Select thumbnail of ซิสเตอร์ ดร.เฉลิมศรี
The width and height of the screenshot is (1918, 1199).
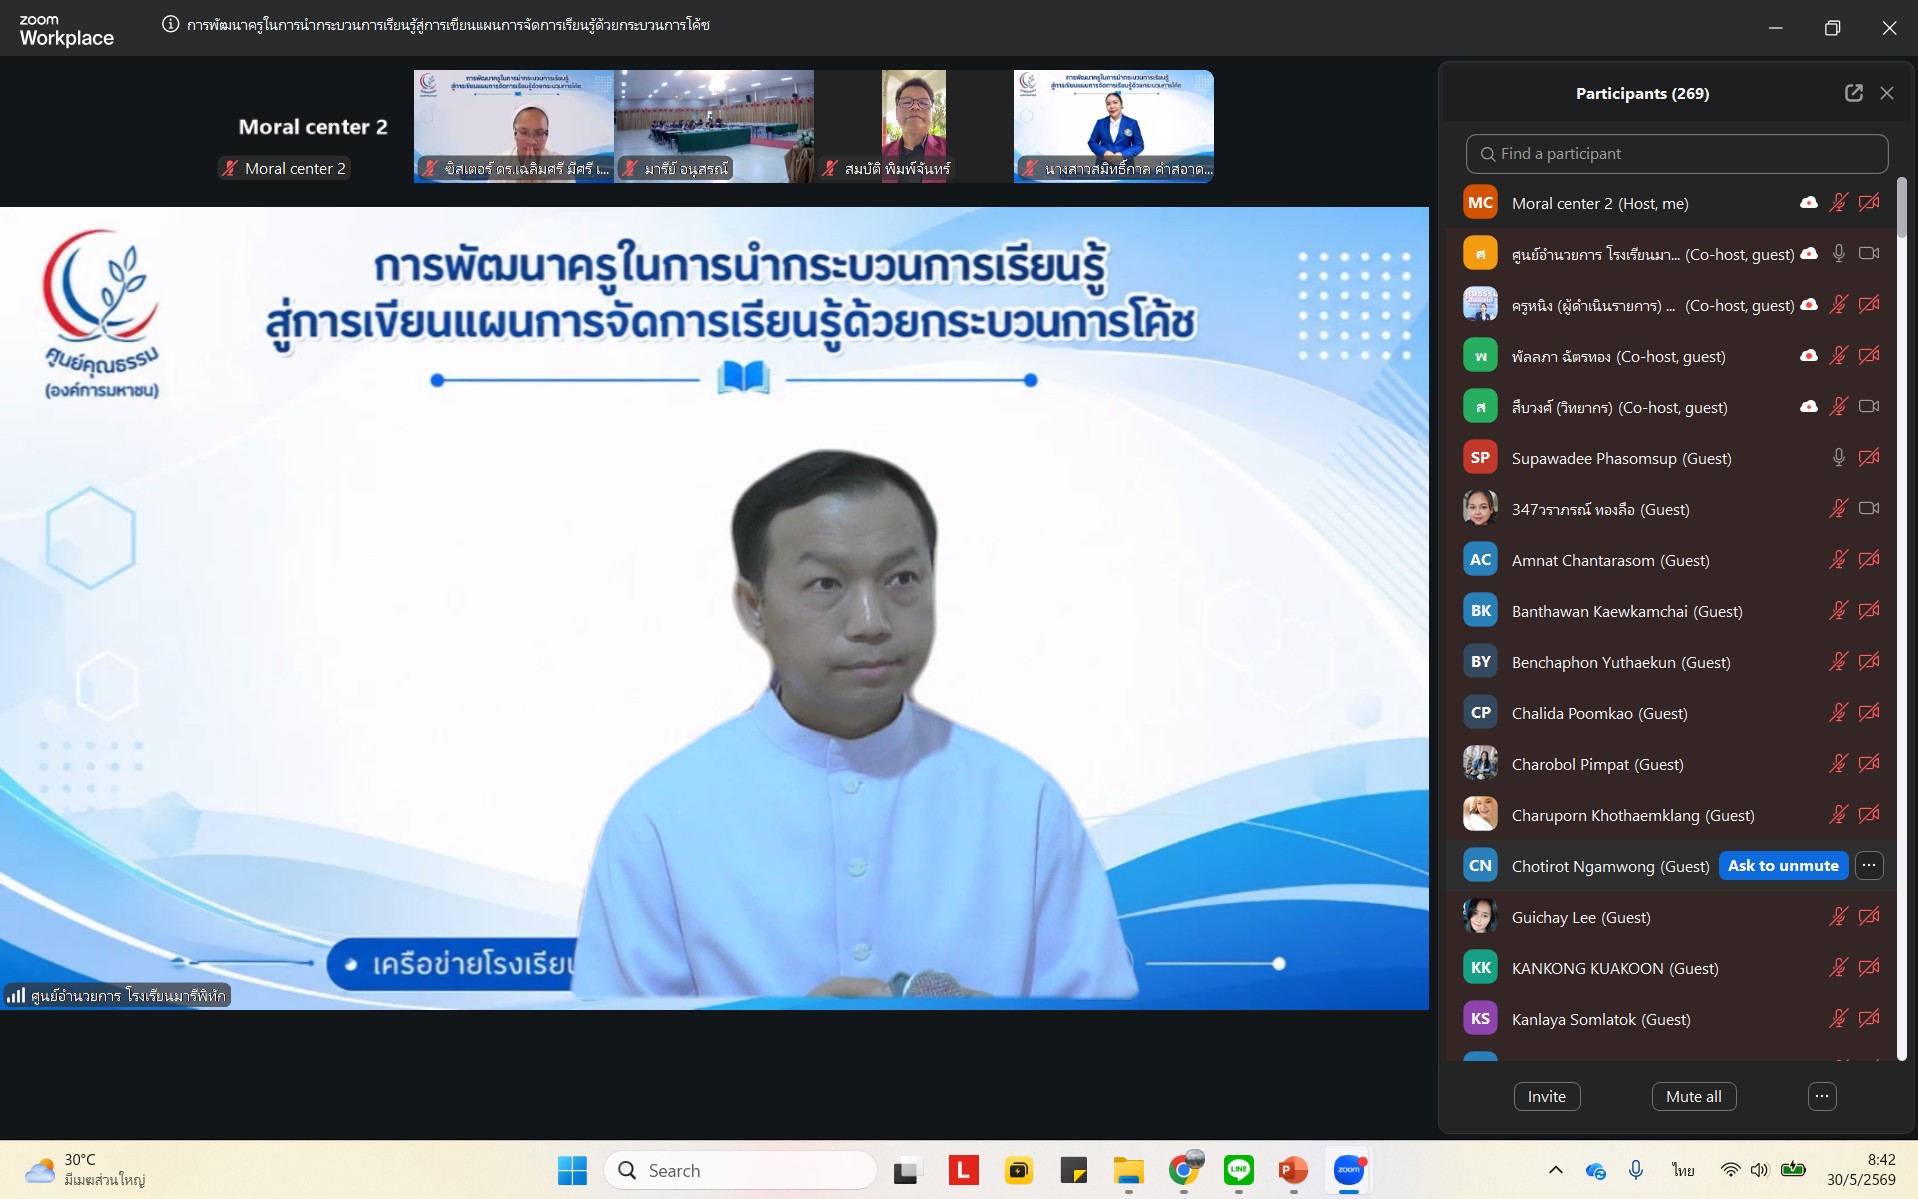click(514, 126)
